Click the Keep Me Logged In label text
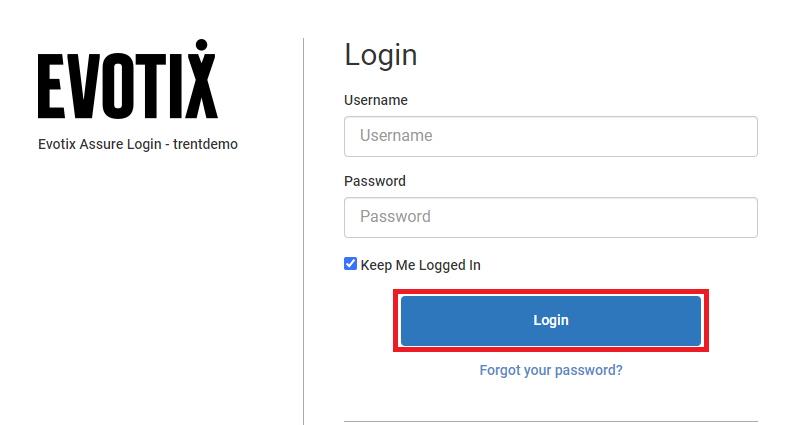795x425 pixels. click(x=420, y=265)
